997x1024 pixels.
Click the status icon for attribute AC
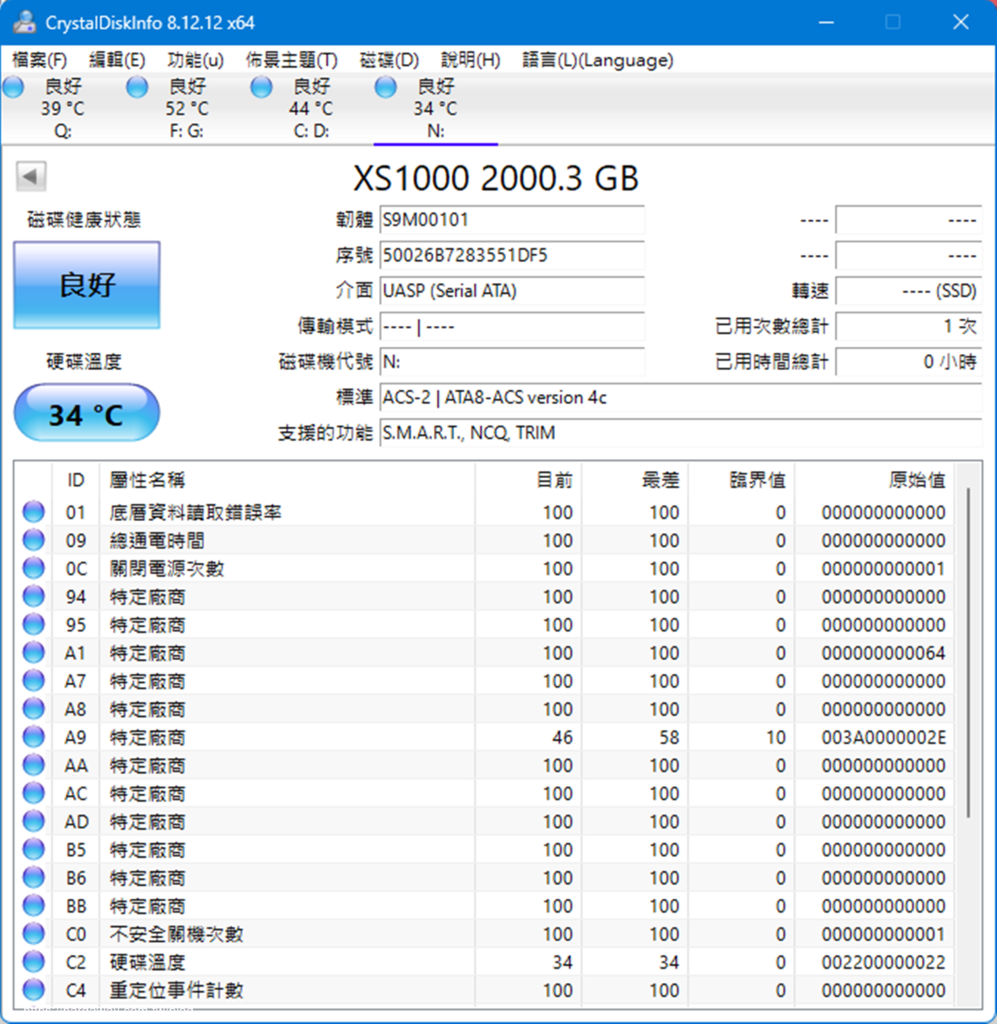coord(33,793)
